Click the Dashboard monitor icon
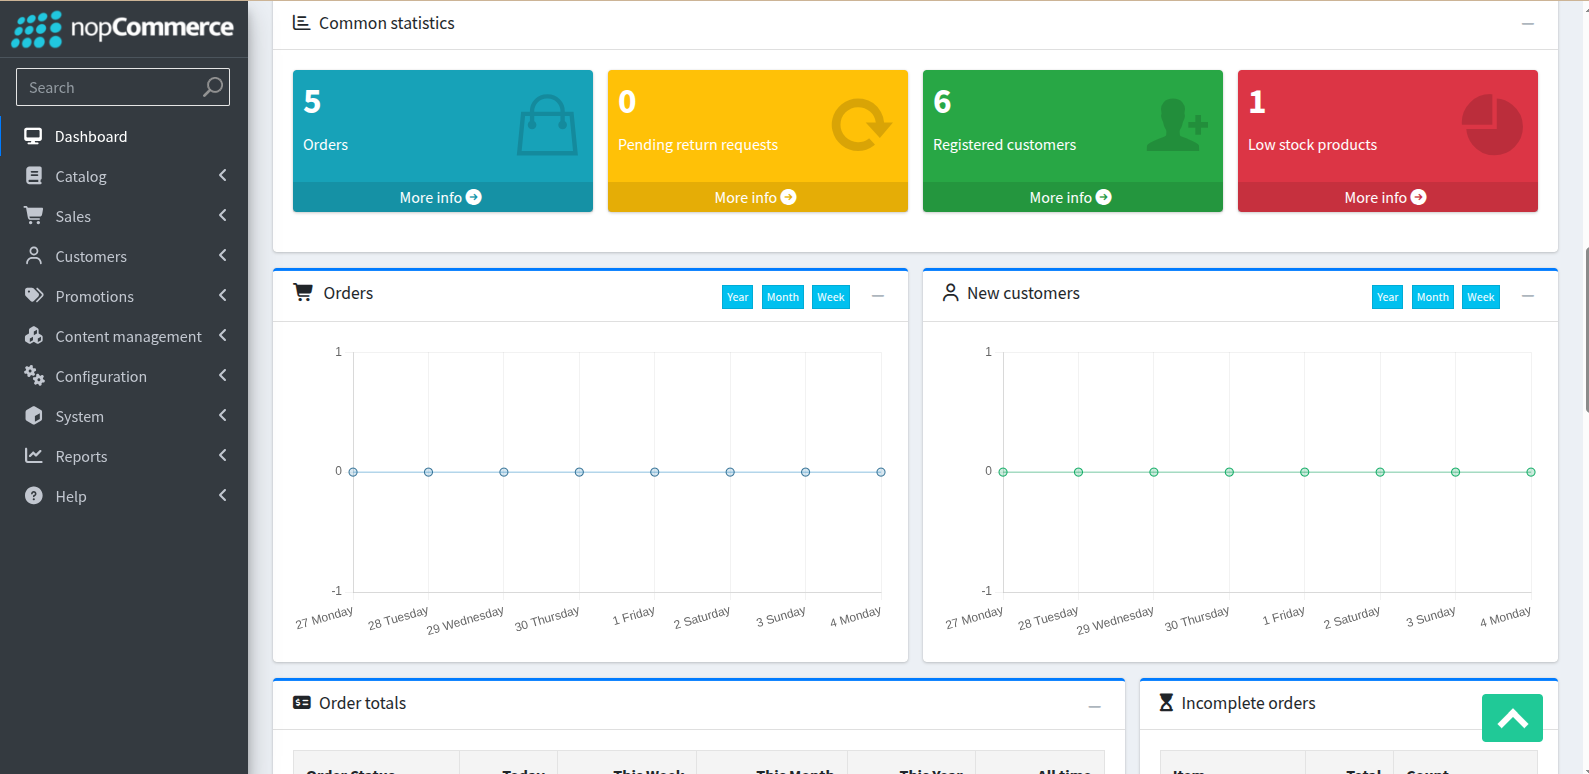 pyautogui.click(x=34, y=136)
